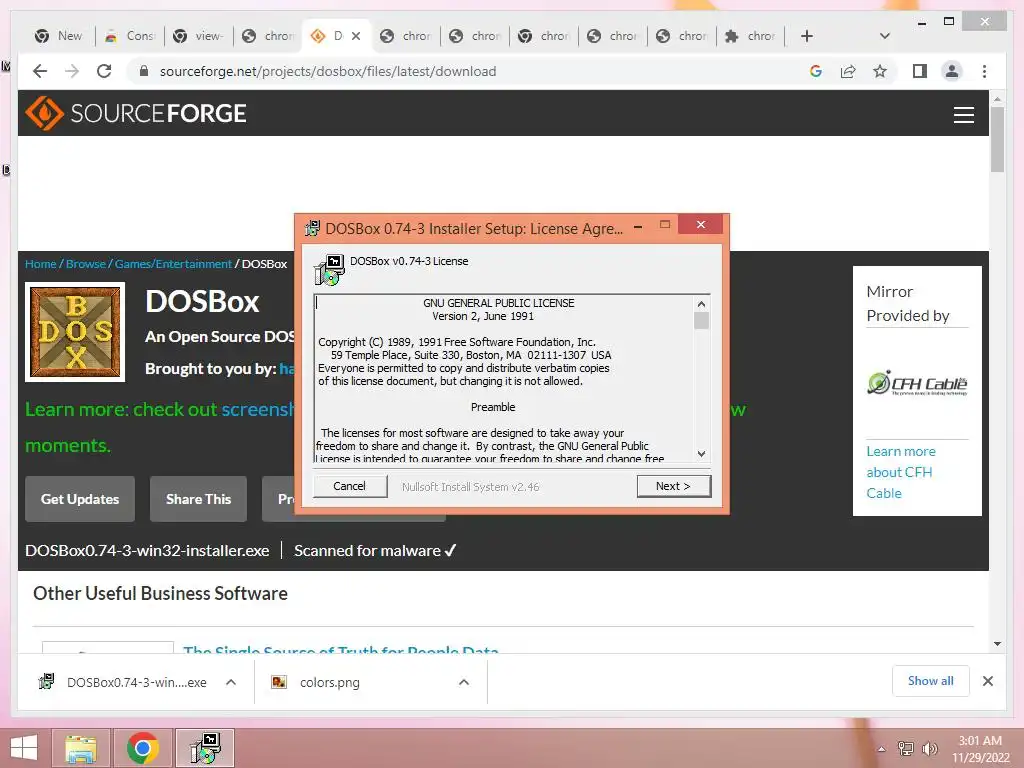Viewport: 1024px width, 768px height.
Task: Go back to the previous page
Action: pyautogui.click(x=40, y=71)
